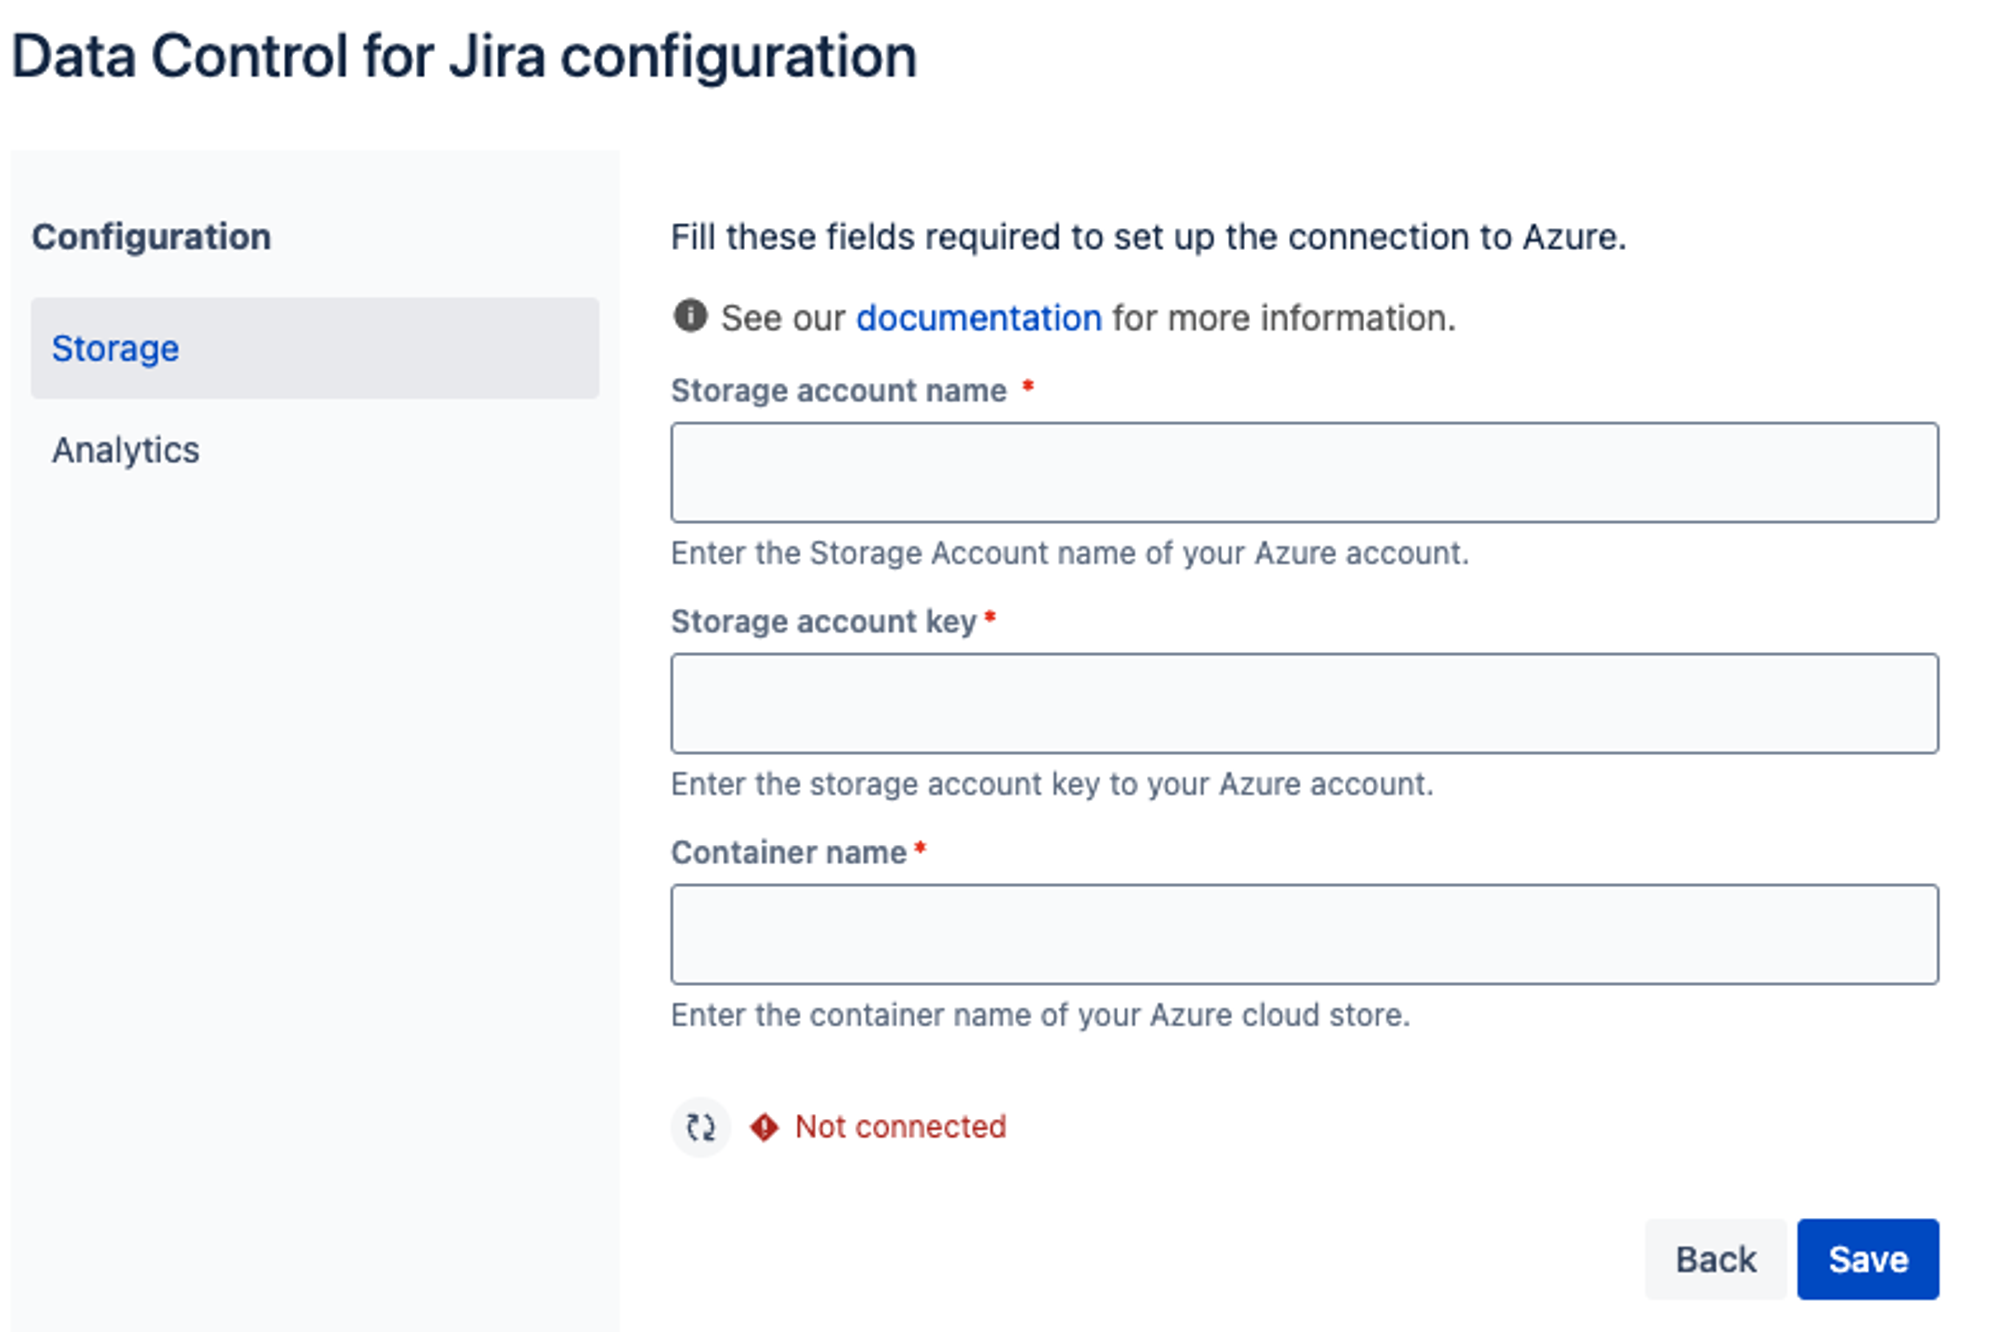Click the Container name label
This screenshot has width=2000, height=1332.
[x=788, y=852]
